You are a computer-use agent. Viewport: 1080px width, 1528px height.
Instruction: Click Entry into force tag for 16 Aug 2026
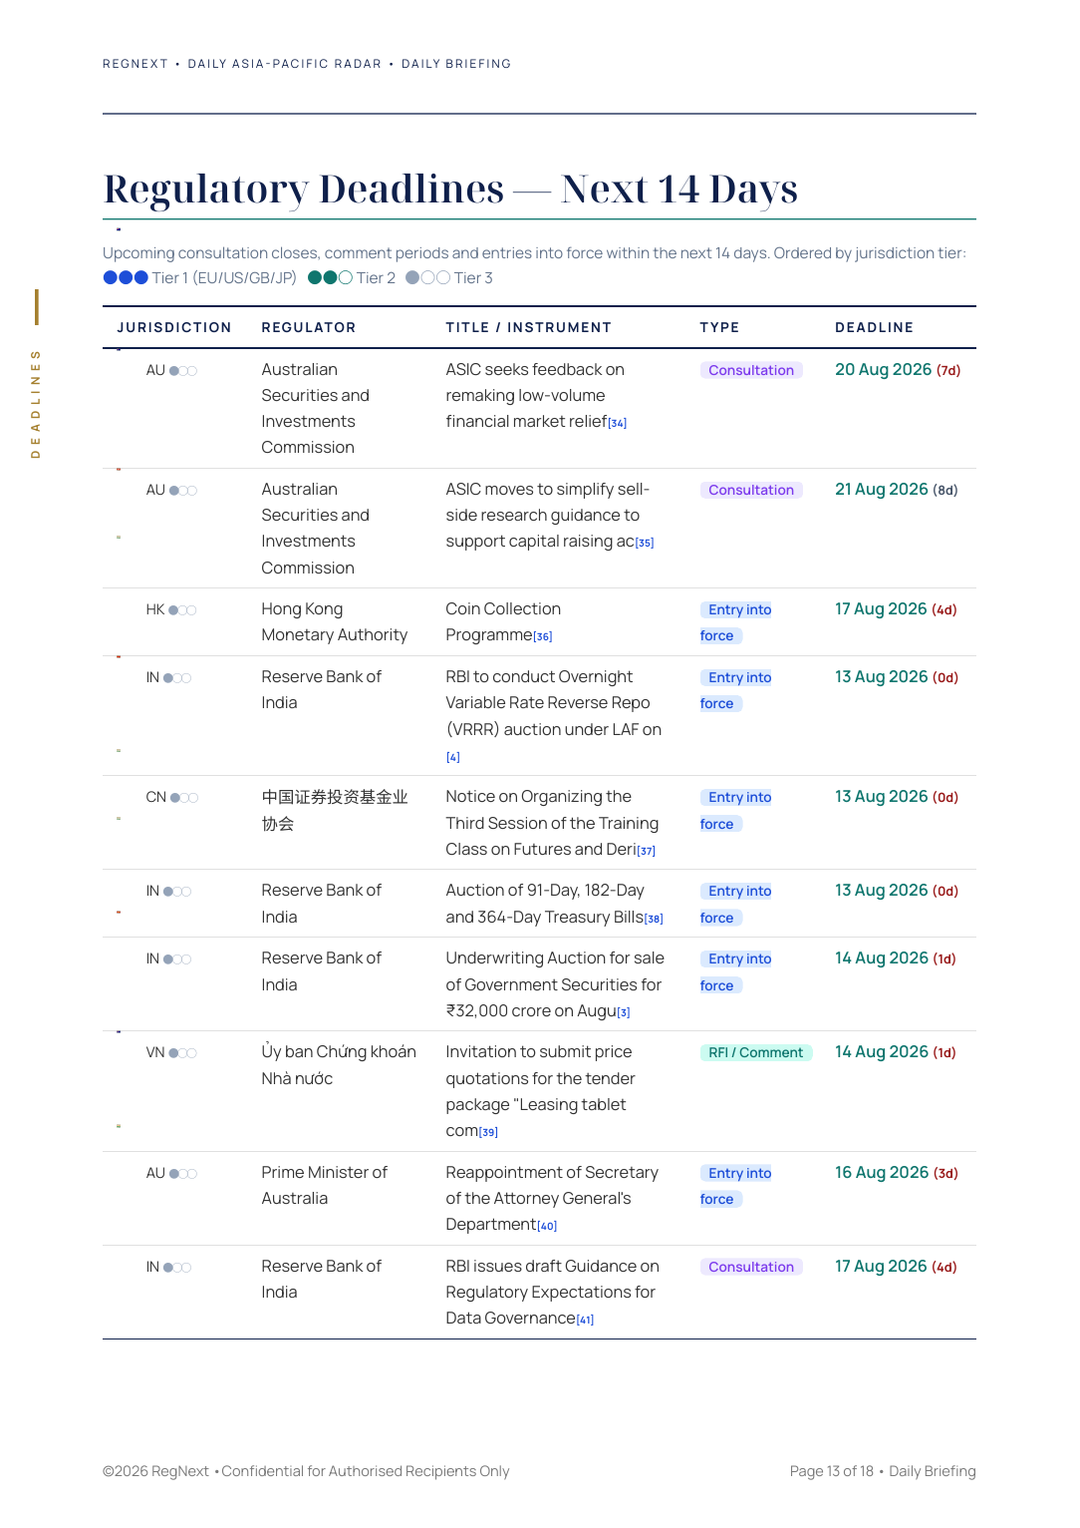point(738,1186)
